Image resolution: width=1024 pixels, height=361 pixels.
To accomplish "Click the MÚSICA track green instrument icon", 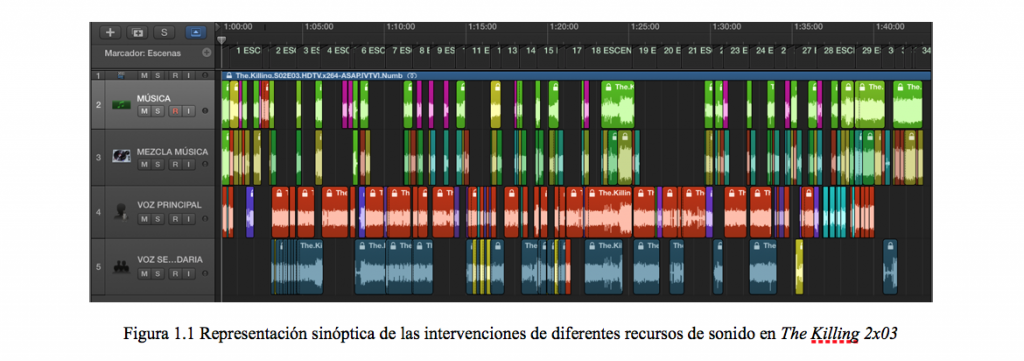I will (x=121, y=104).
